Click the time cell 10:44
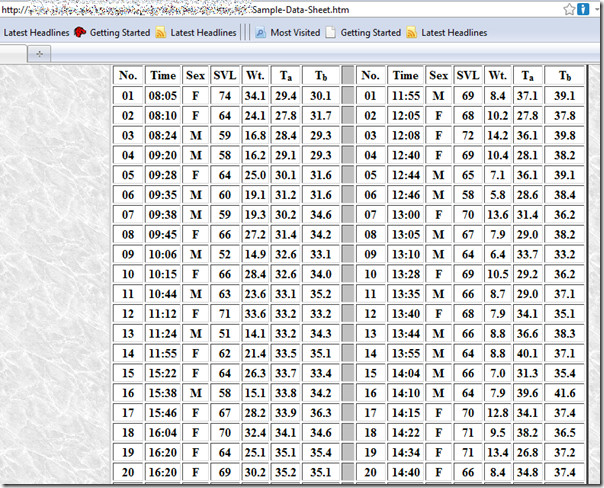 (x=163, y=294)
